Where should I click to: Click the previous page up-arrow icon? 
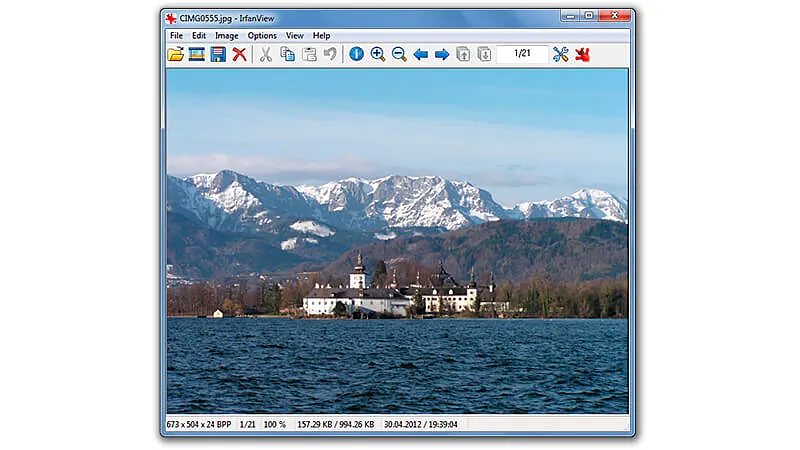(x=463, y=54)
